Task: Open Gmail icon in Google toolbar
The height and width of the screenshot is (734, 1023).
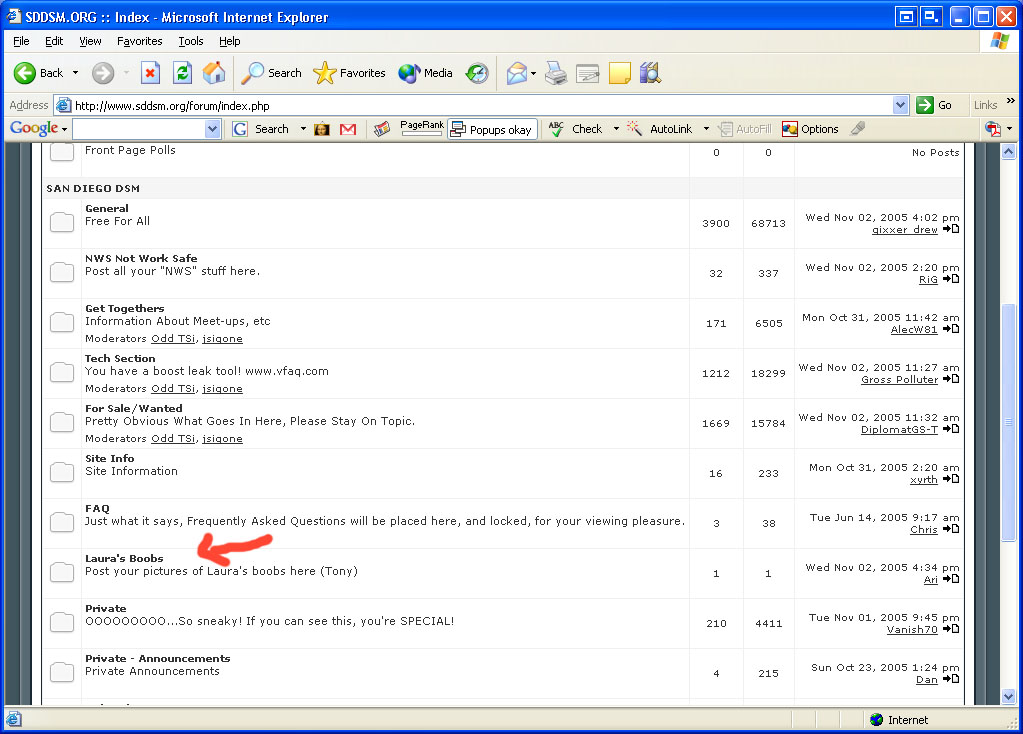Action: 348,129
